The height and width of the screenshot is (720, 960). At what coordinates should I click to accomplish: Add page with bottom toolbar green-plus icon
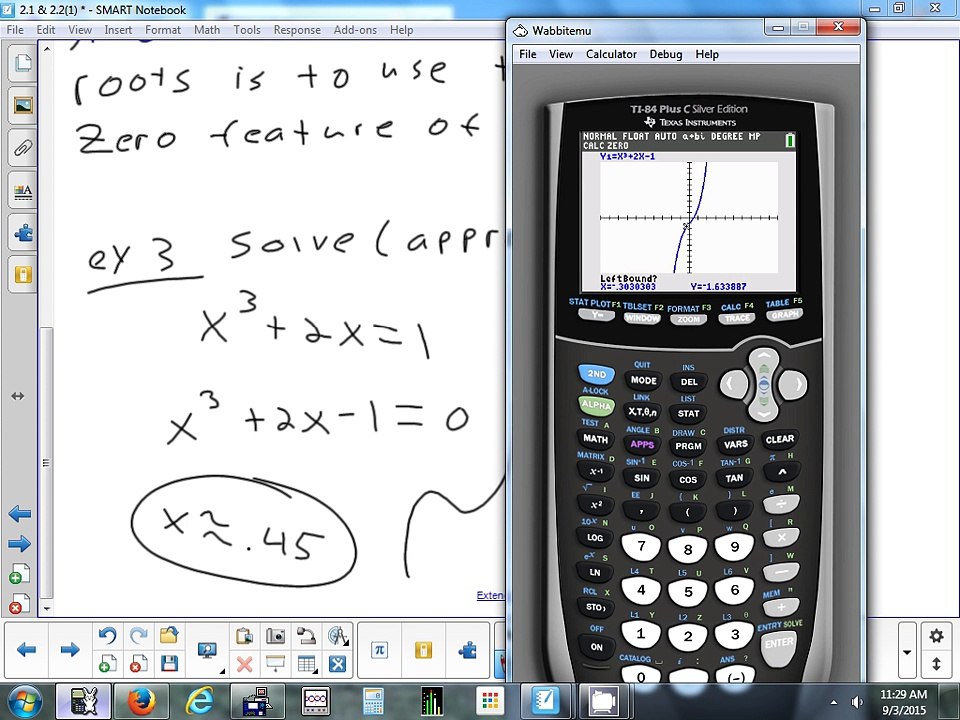click(107, 664)
